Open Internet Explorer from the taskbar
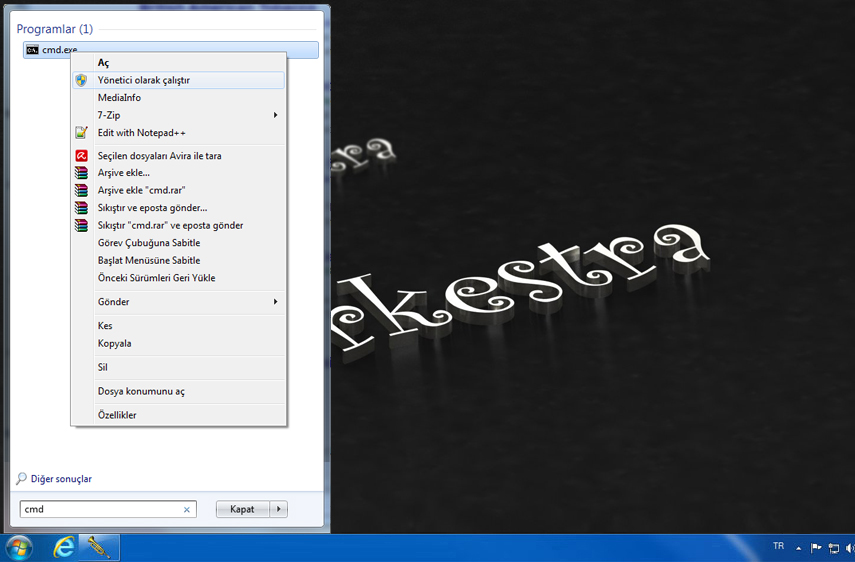 (x=64, y=547)
